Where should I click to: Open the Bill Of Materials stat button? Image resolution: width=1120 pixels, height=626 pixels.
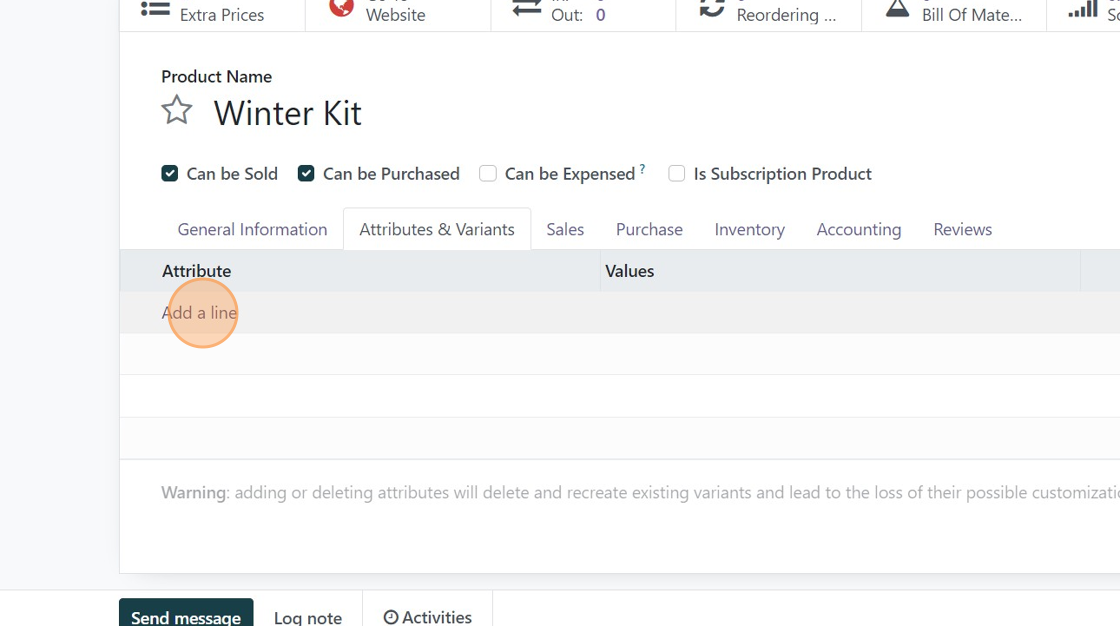coord(954,14)
